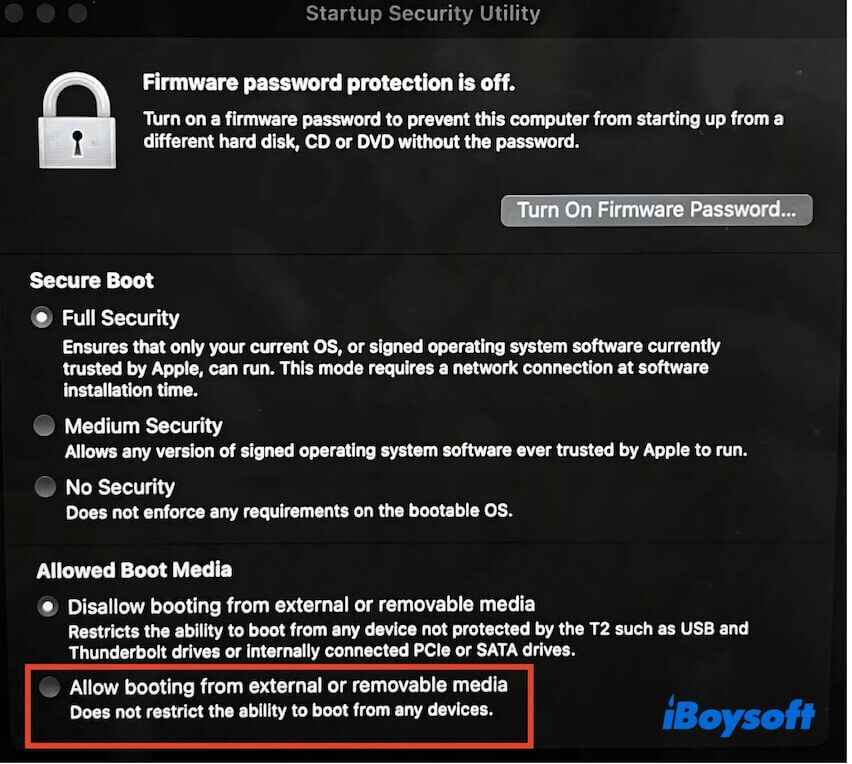The height and width of the screenshot is (764, 852).
Task: Click the Startup Security Utility window title
Action: (422, 14)
